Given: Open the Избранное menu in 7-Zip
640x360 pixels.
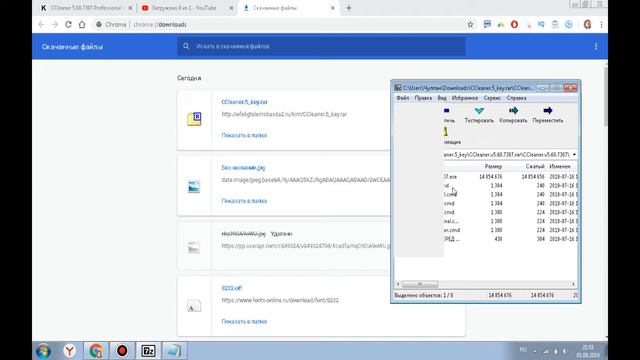Looking at the screenshot, I should [465, 98].
